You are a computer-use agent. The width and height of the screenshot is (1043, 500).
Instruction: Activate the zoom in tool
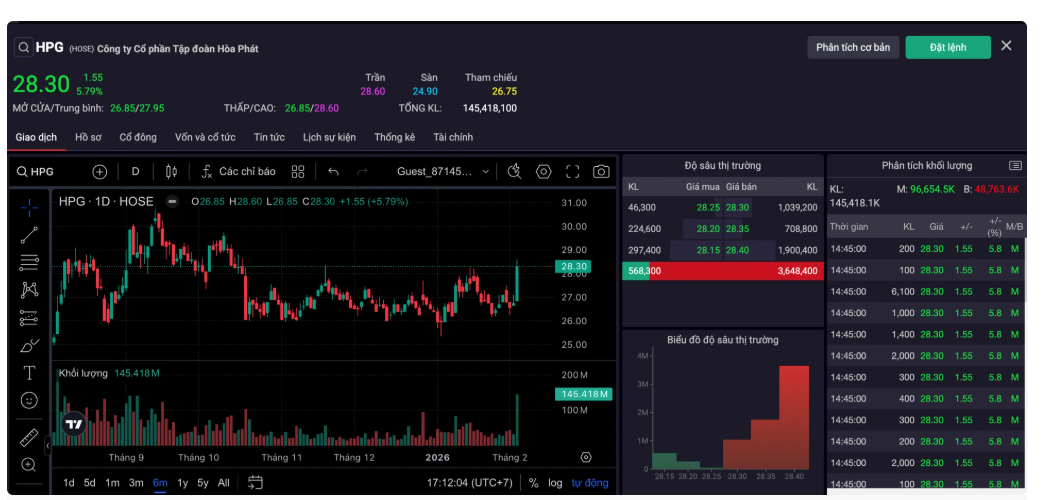(x=29, y=465)
